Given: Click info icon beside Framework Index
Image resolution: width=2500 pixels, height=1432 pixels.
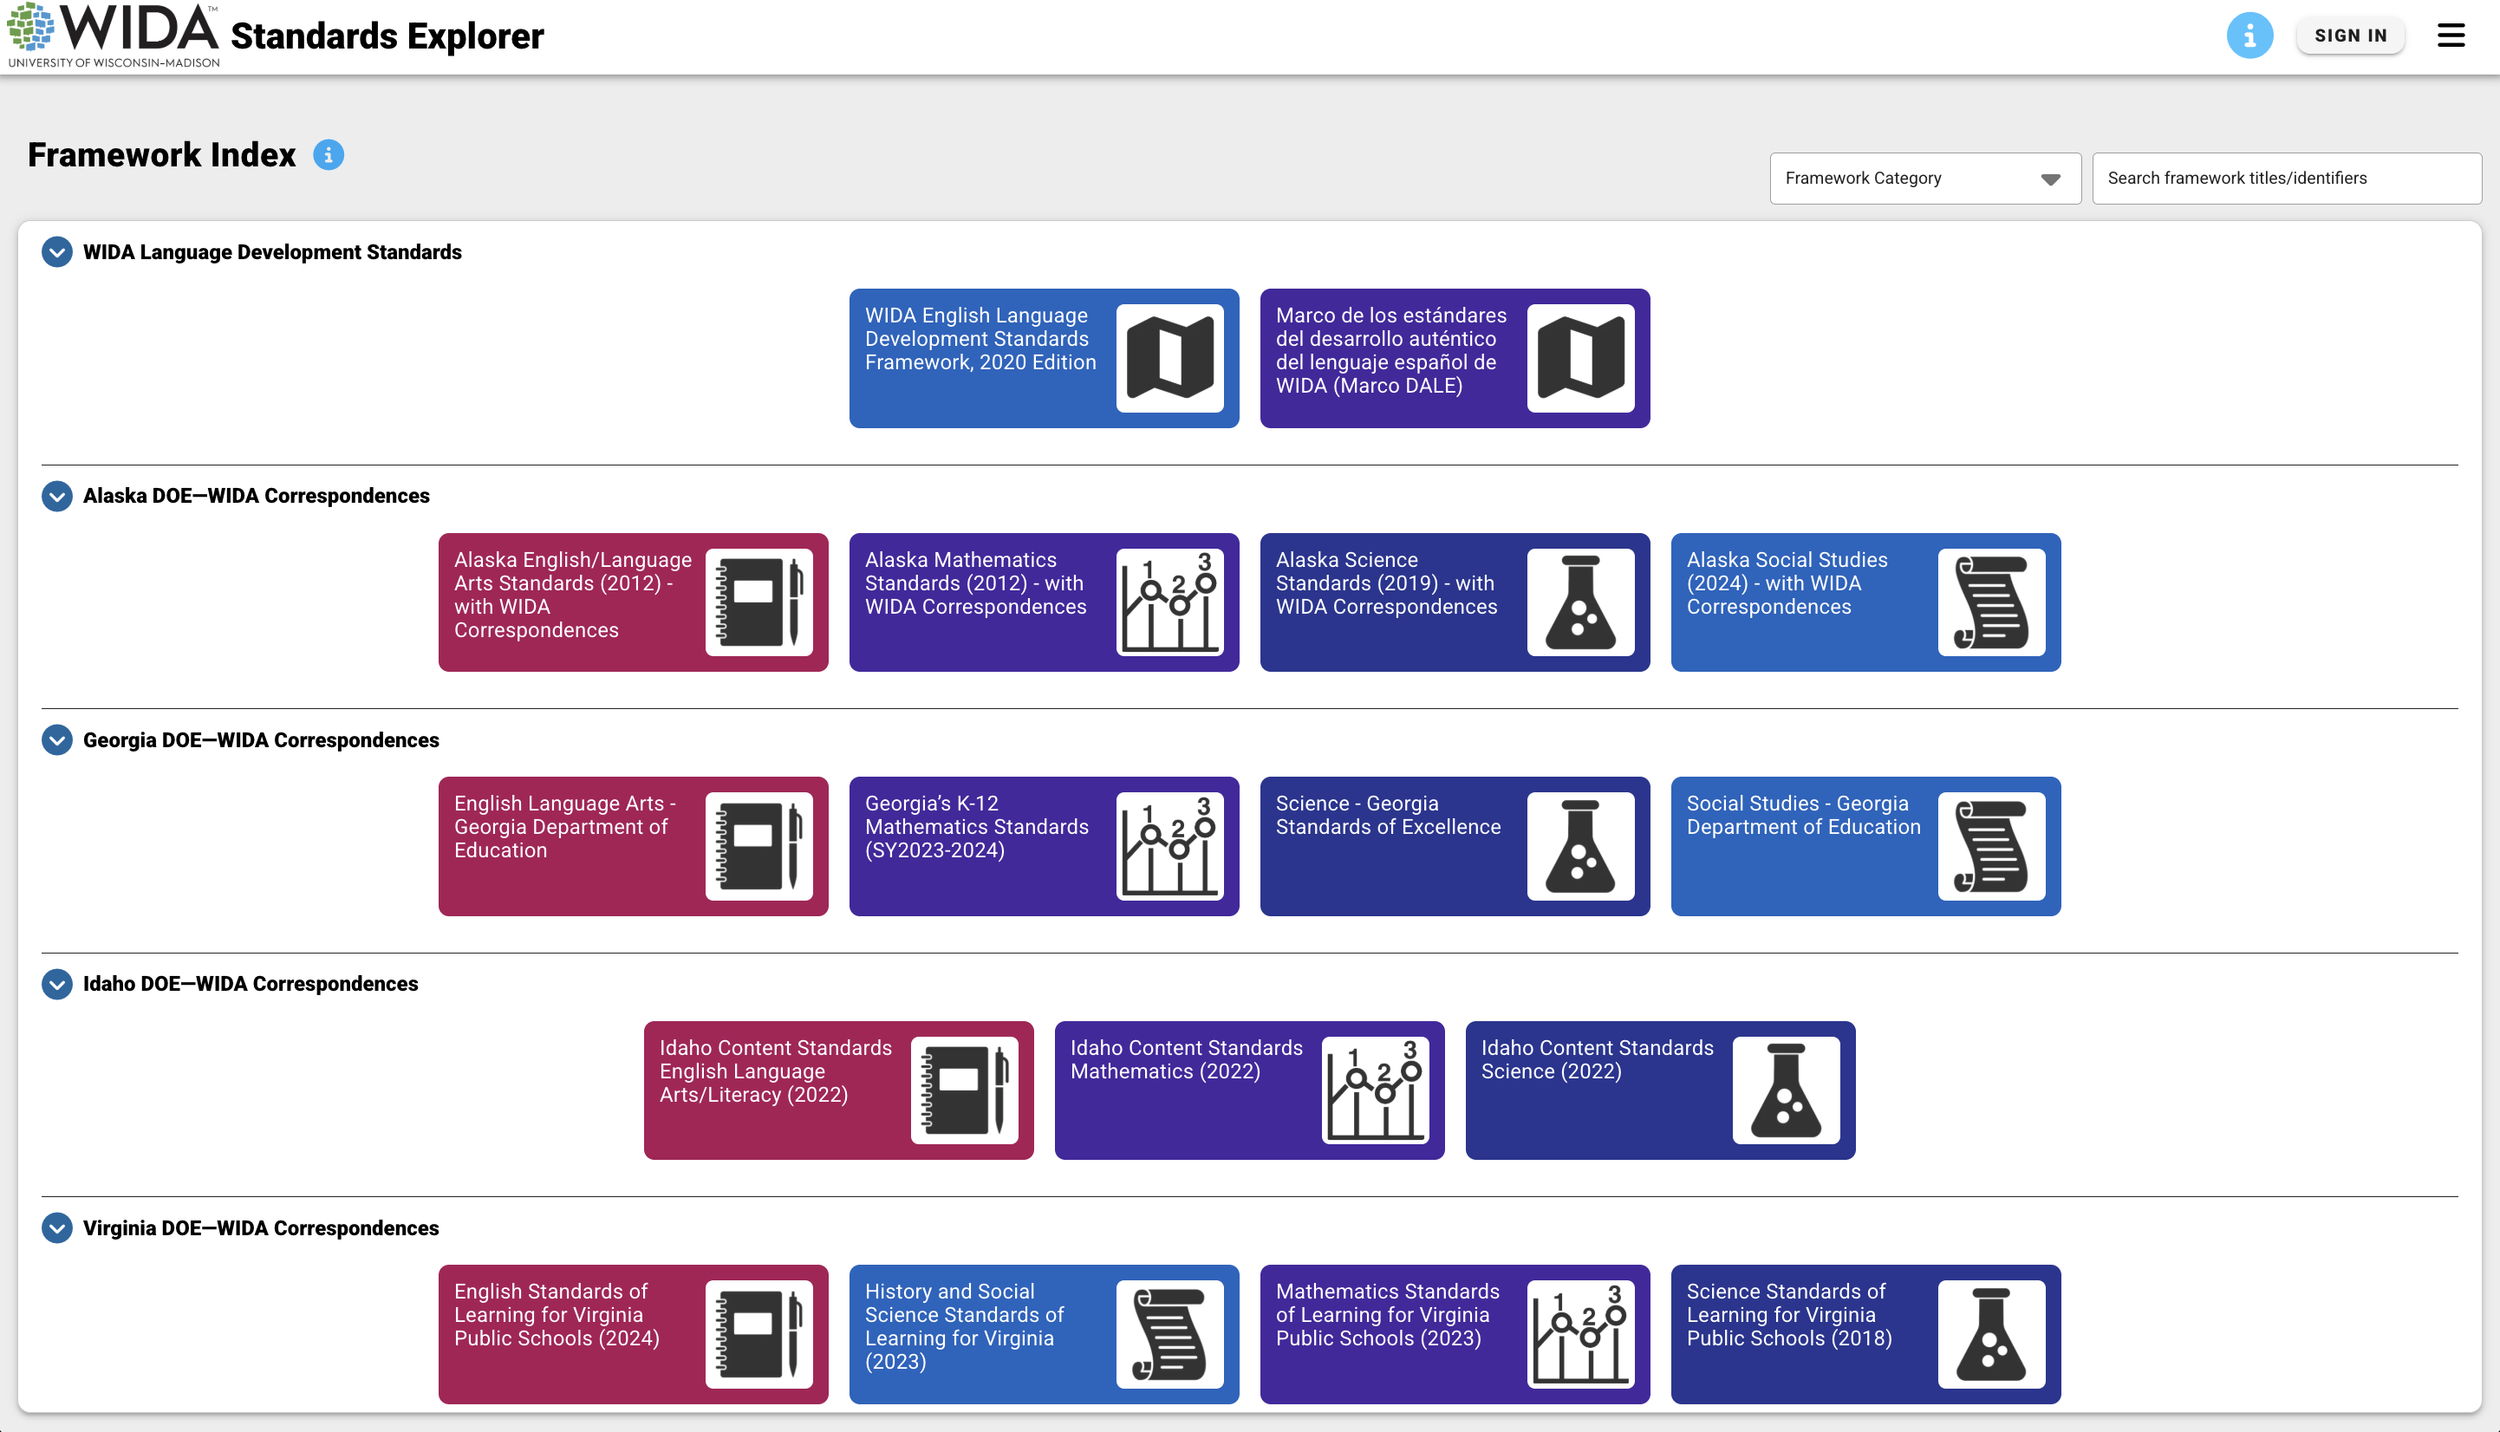Looking at the screenshot, I should pos(328,155).
